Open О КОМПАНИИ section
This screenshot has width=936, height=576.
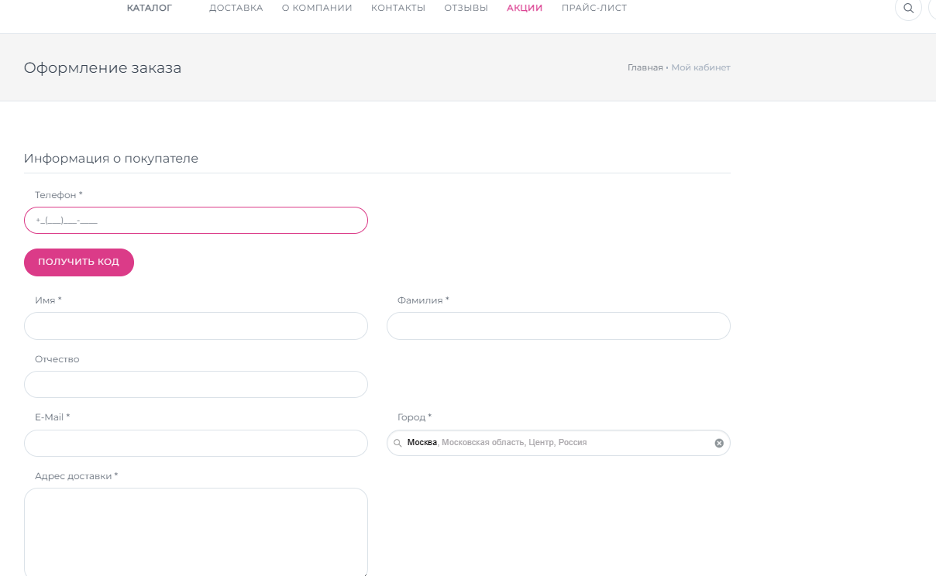point(316,8)
